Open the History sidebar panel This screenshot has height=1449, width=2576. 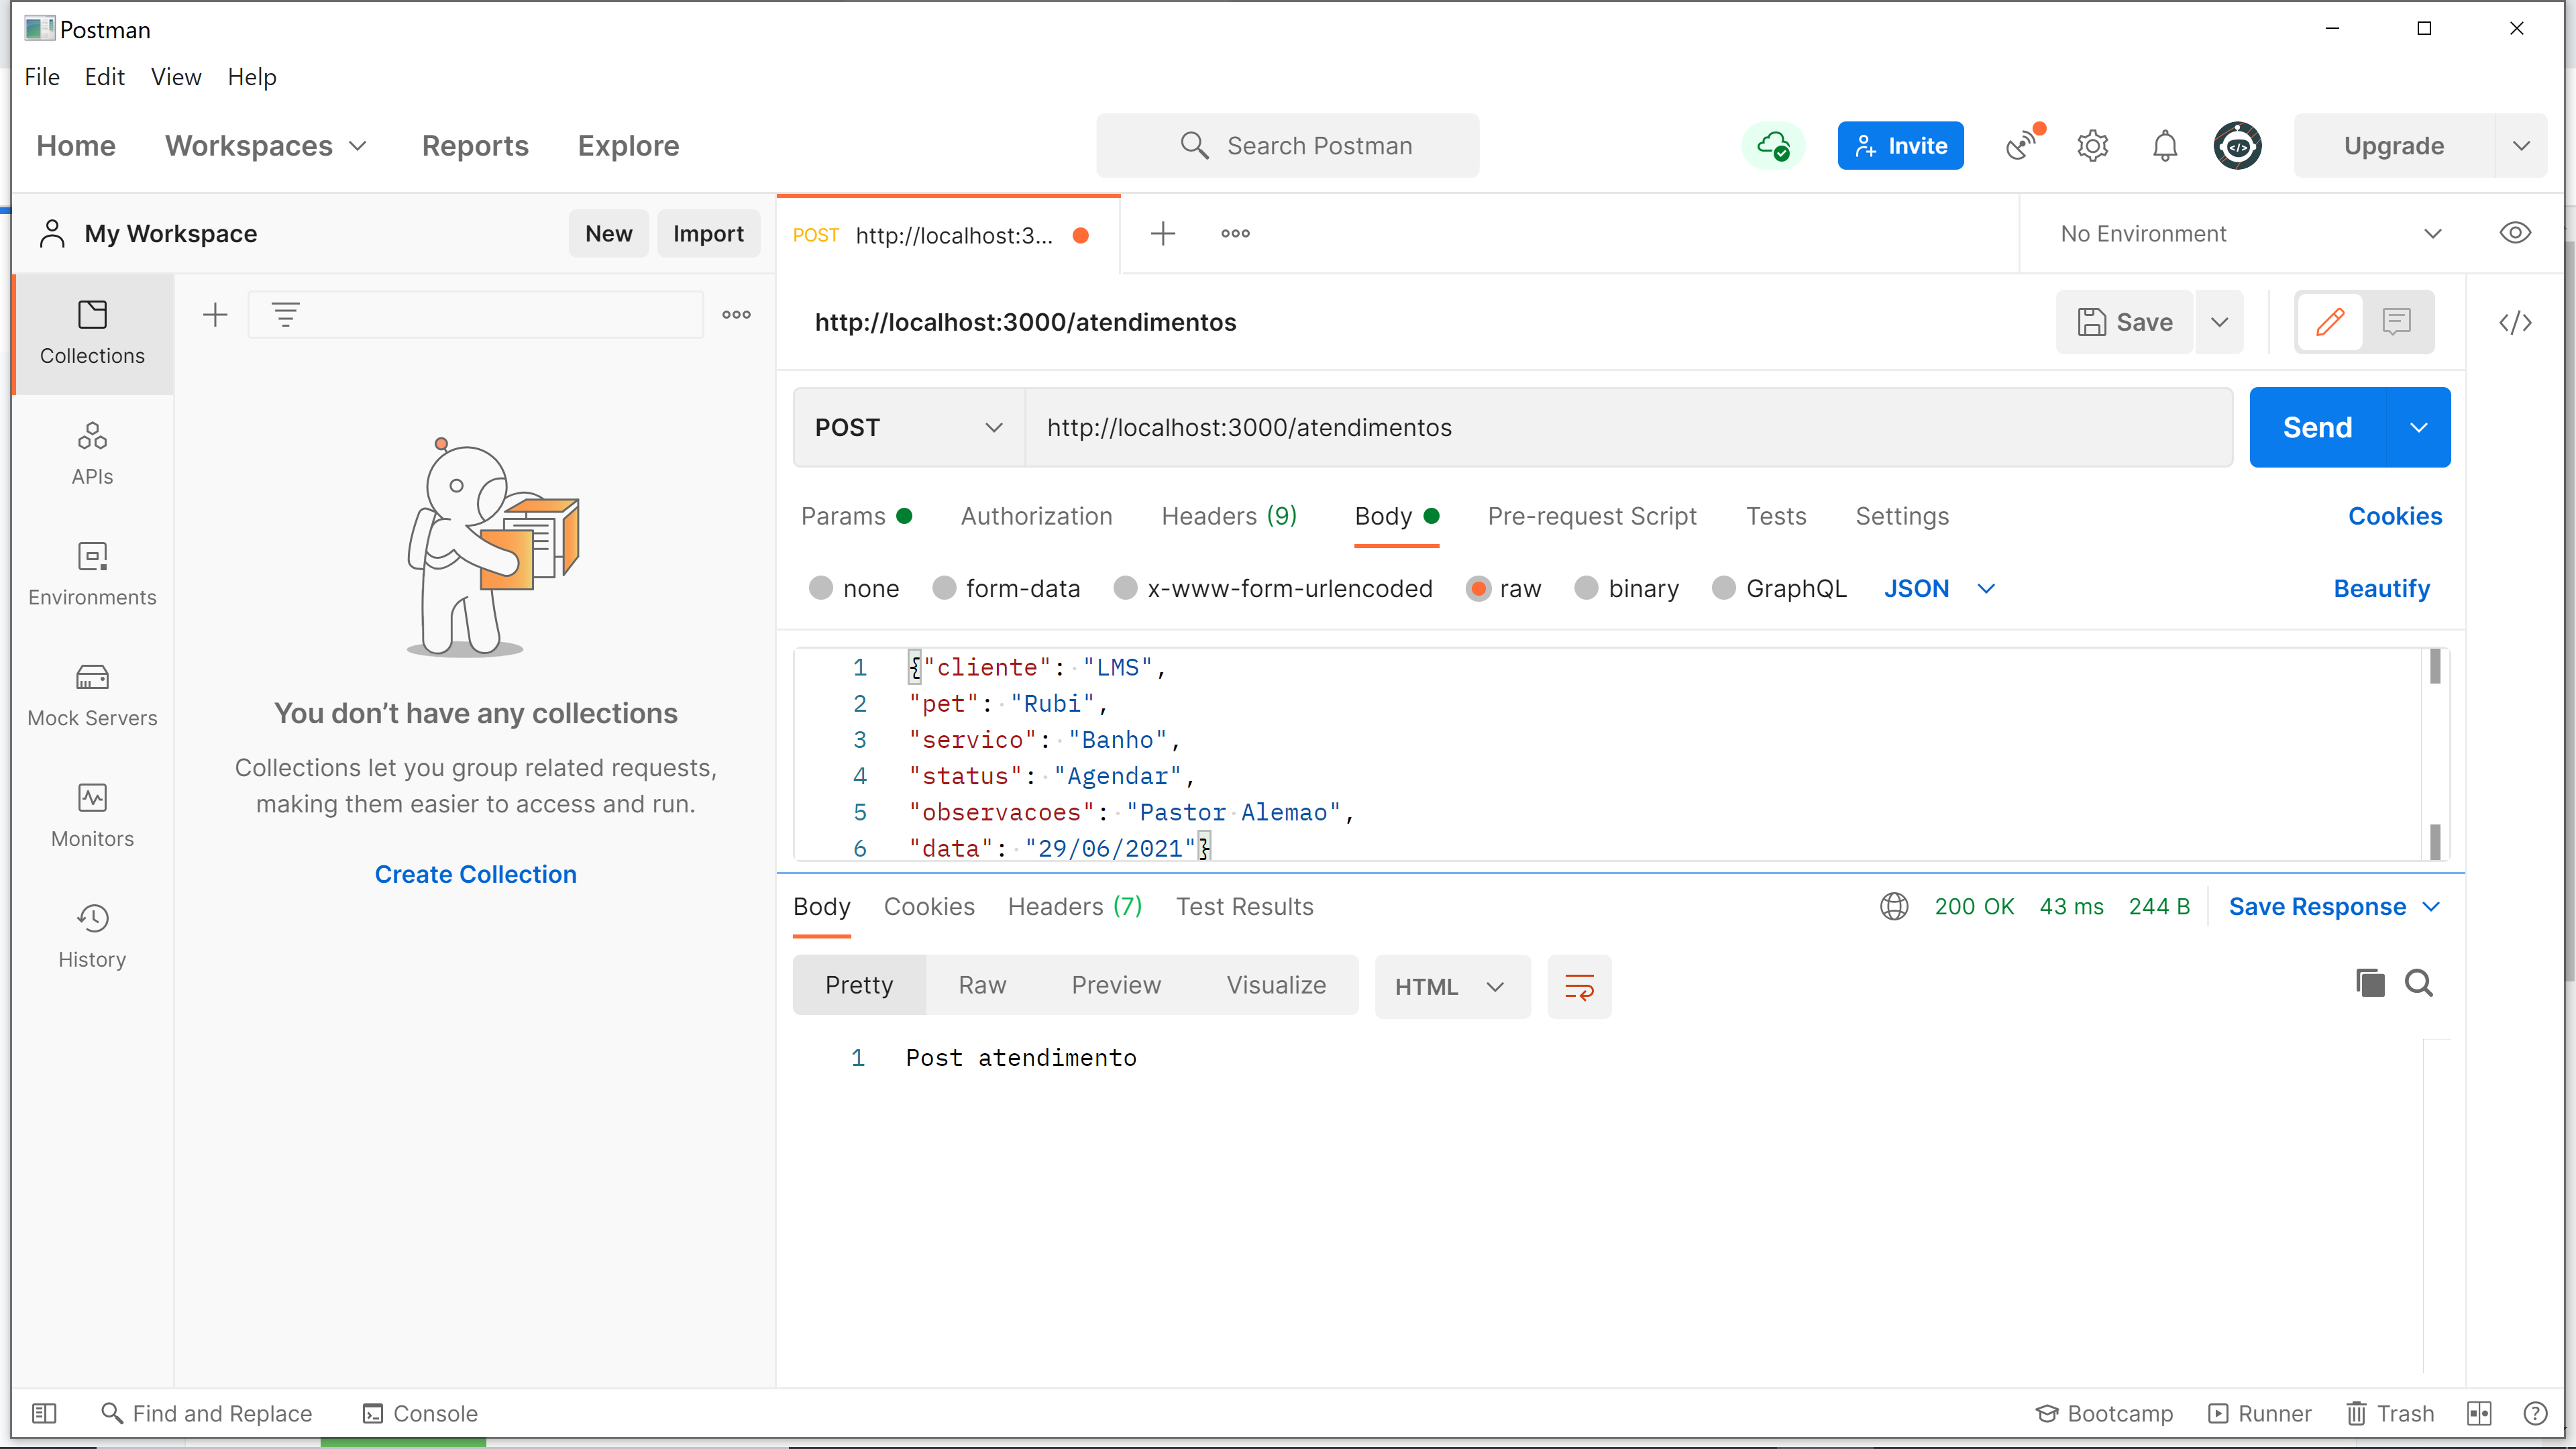coord(92,936)
